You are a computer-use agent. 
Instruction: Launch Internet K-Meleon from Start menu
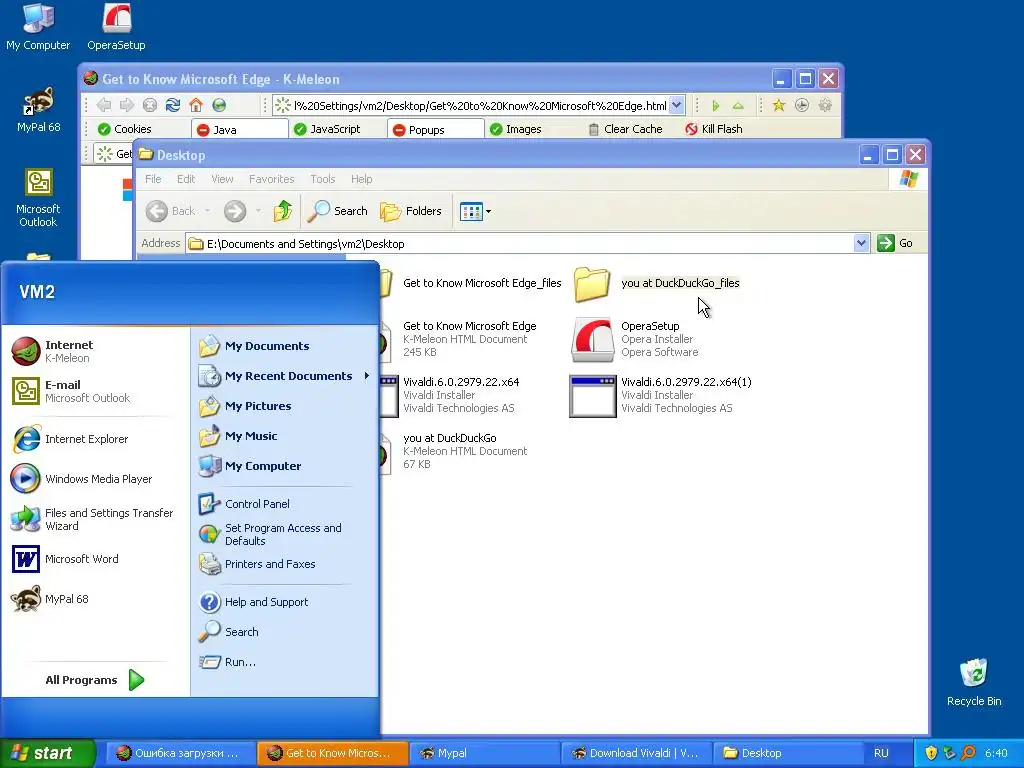pyautogui.click(x=95, y=351)
